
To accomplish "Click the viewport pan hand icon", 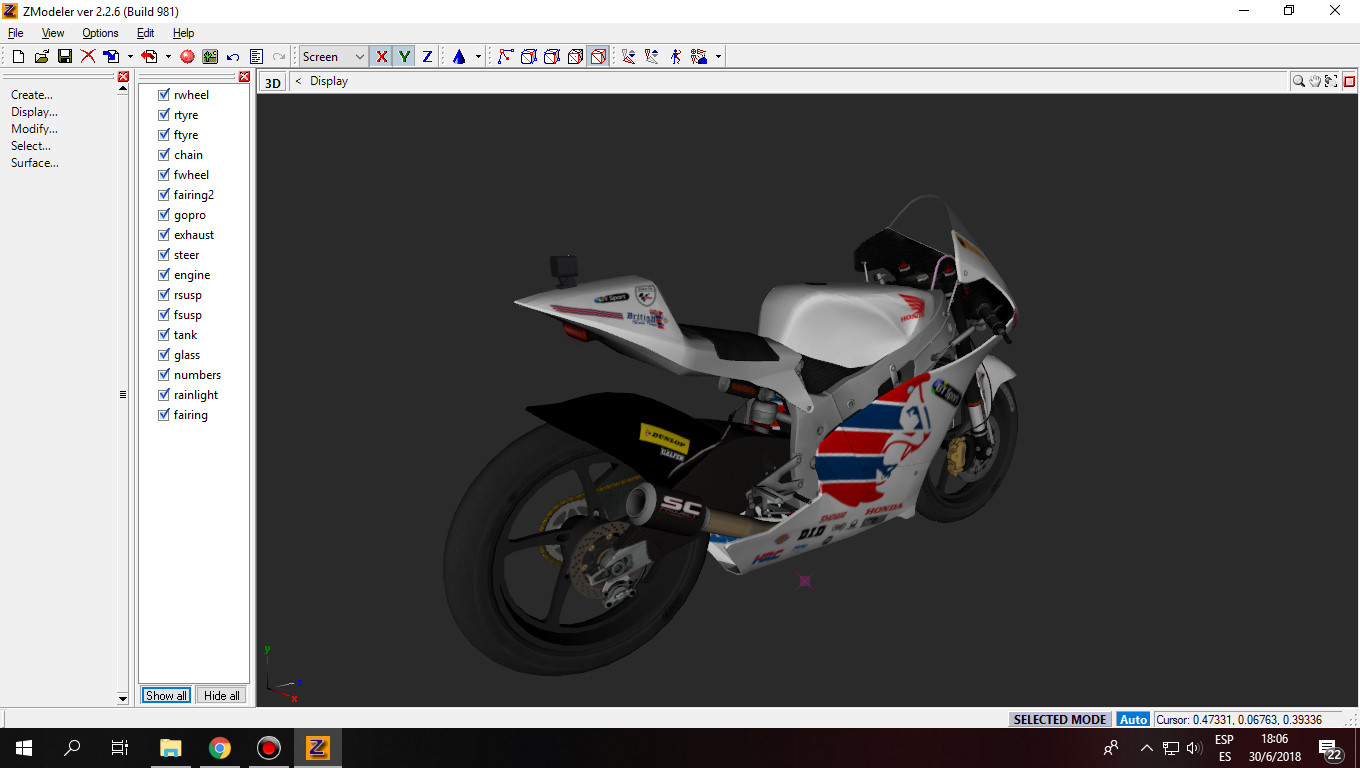I will point(1315,81).
